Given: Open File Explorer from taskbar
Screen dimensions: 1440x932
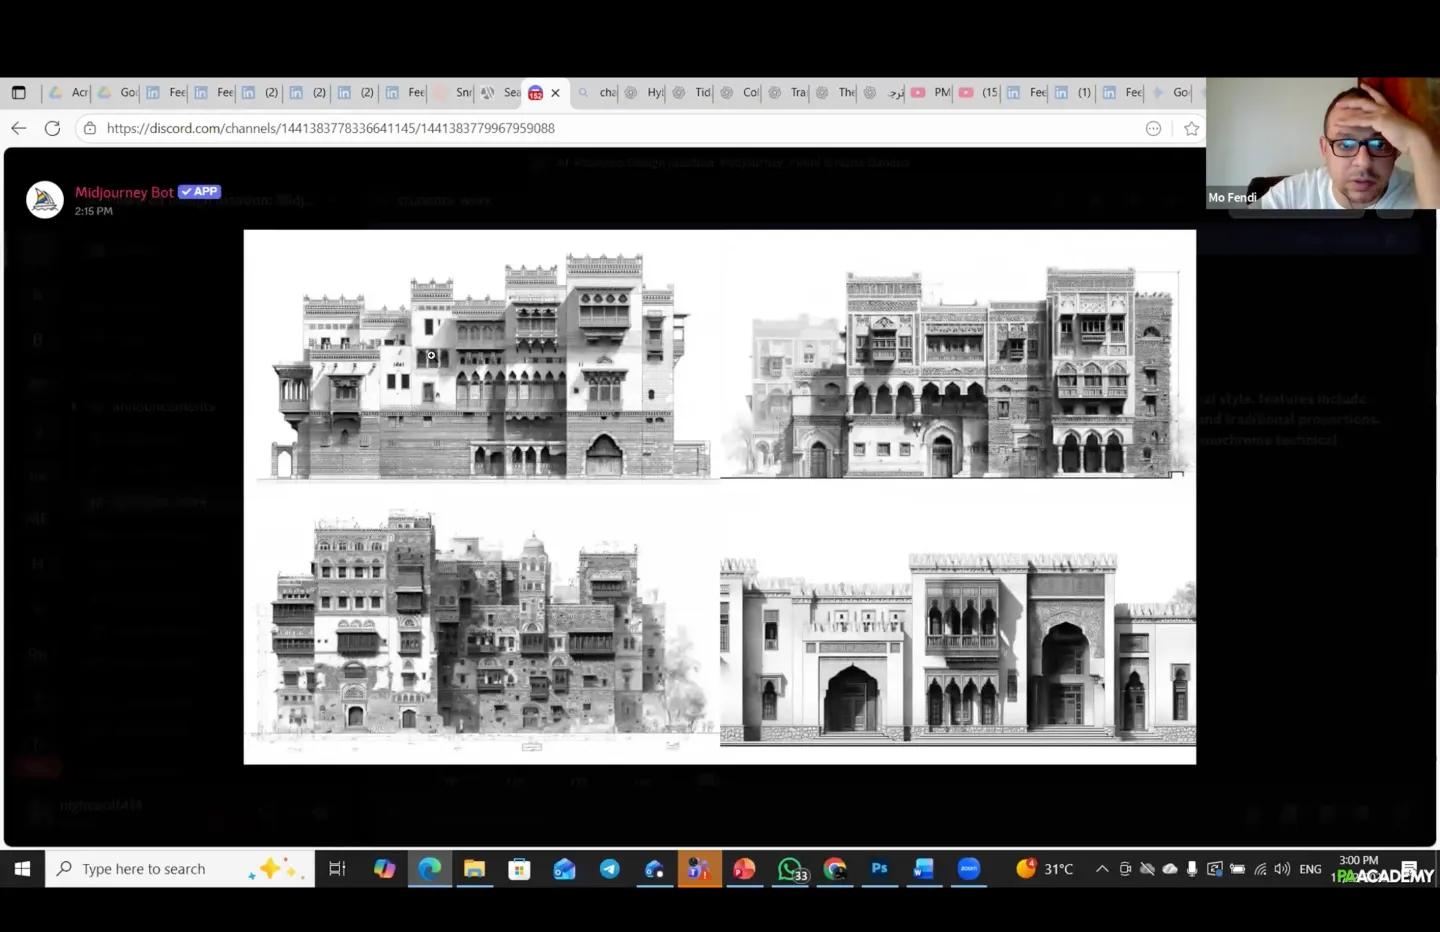Looking at the screenshot, I should pos(474,869).
